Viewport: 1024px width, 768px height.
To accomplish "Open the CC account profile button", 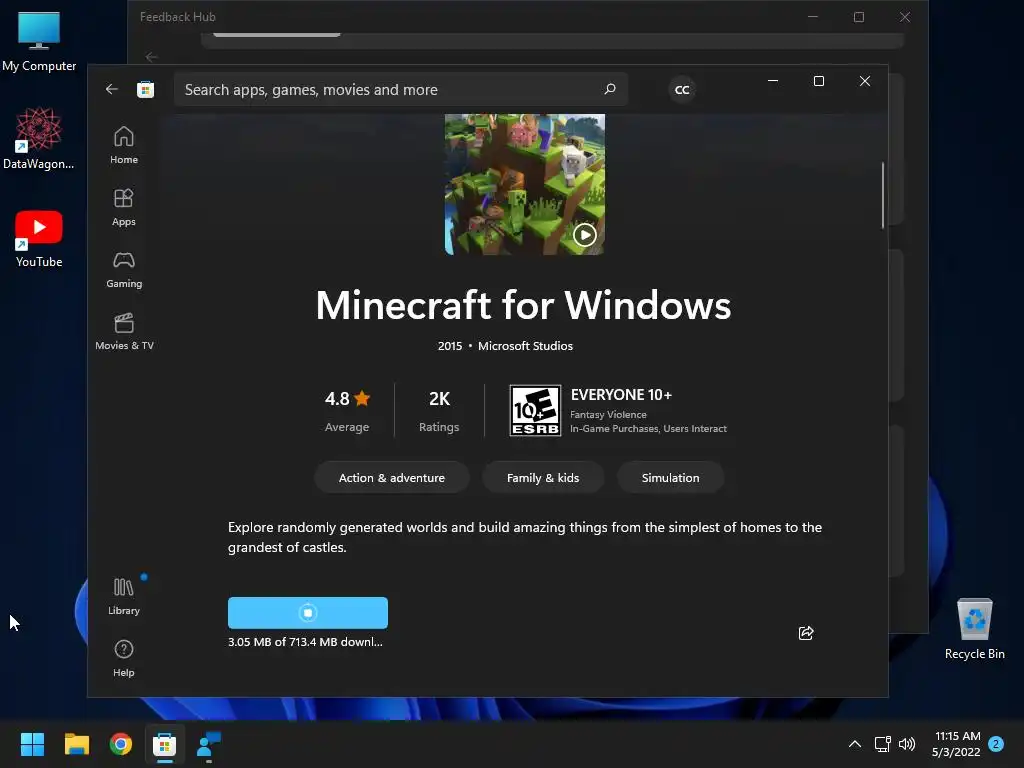I will tap(682, 89).
